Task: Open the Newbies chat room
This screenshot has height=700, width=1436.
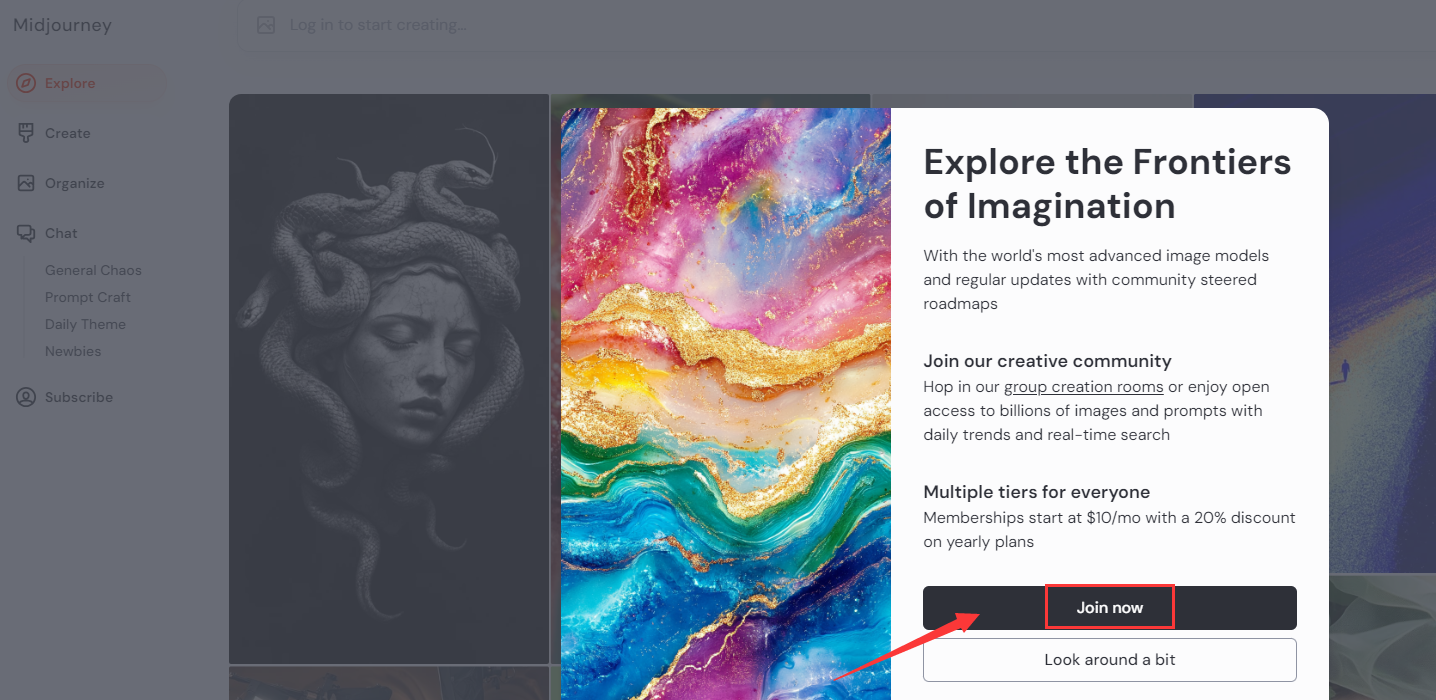Action: pos(73,351)
